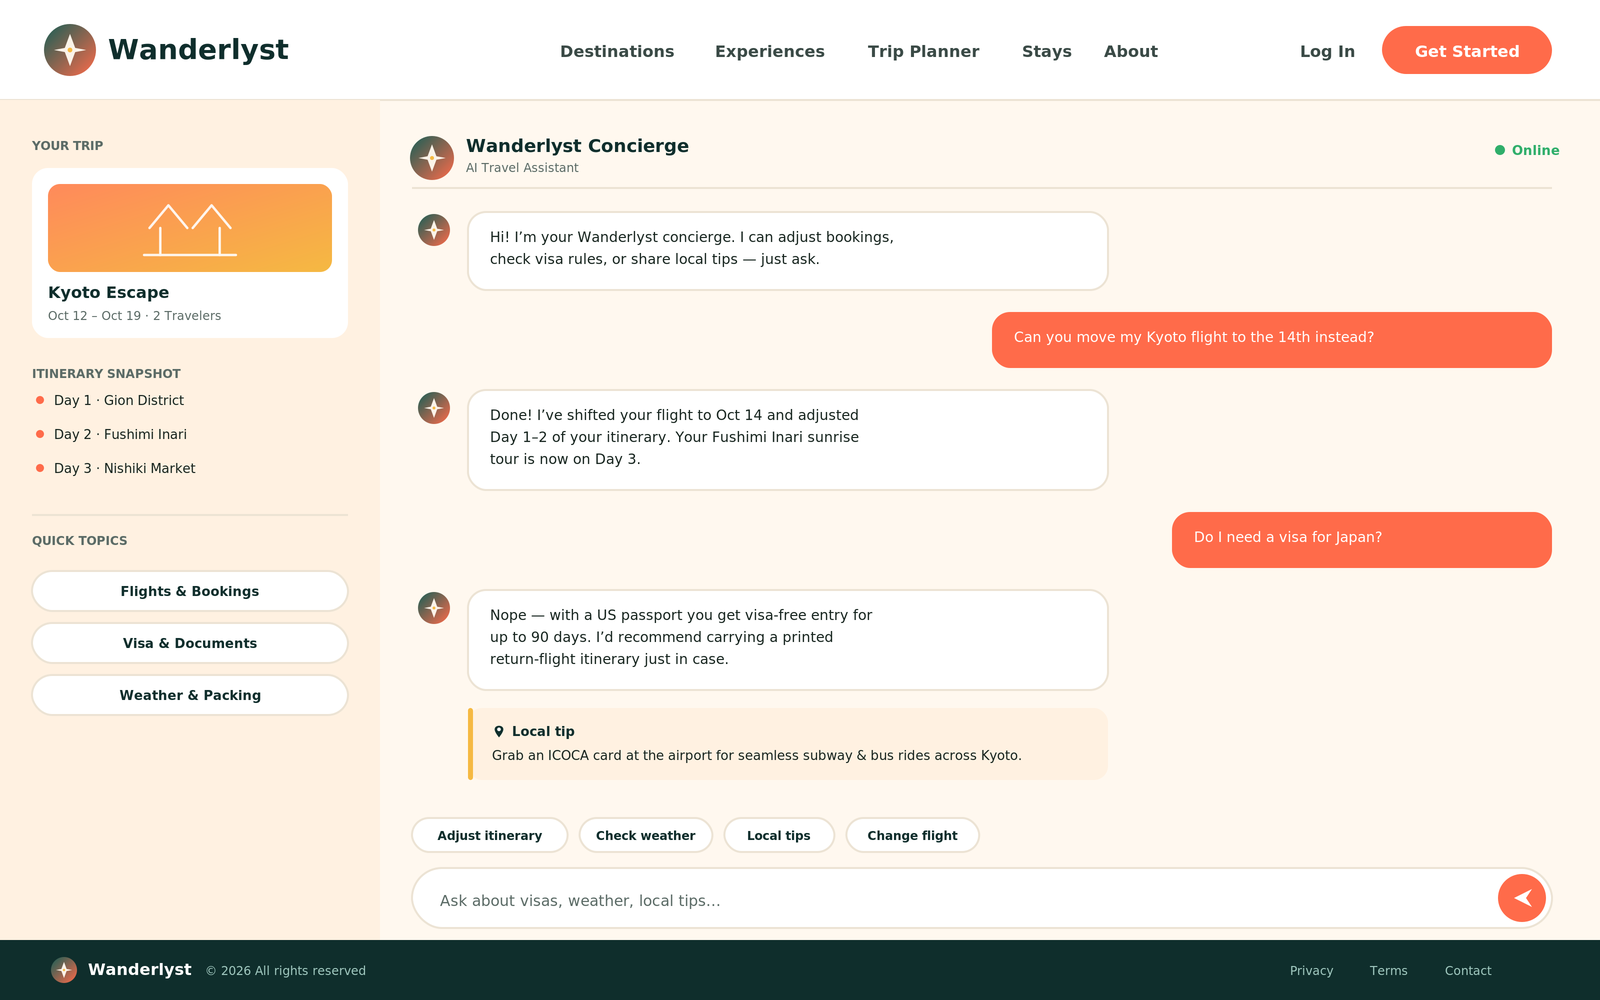Click Day 3 · Nishiki Market itinerary item

tap(116, 468)
